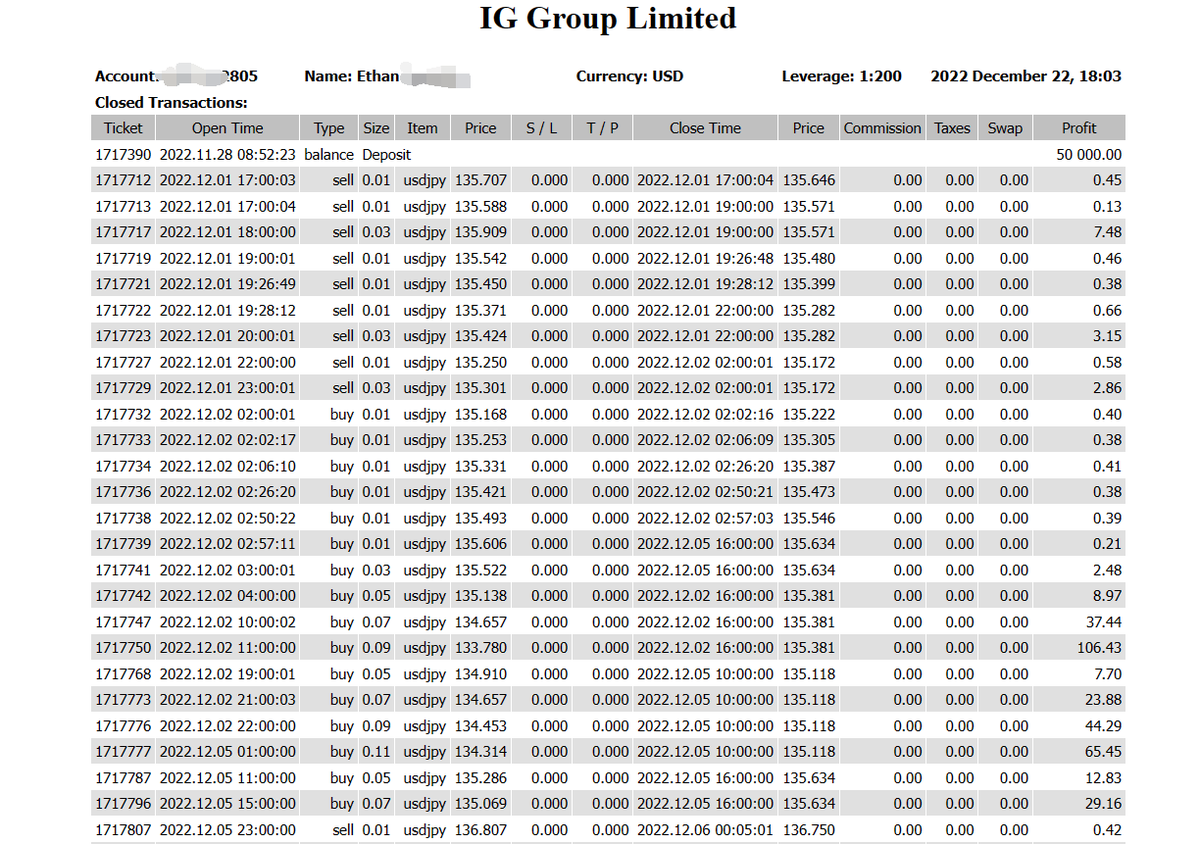This screenshot has width=1200, height=844.
Task: Click open price 135.286
Action: click(481, 778)
